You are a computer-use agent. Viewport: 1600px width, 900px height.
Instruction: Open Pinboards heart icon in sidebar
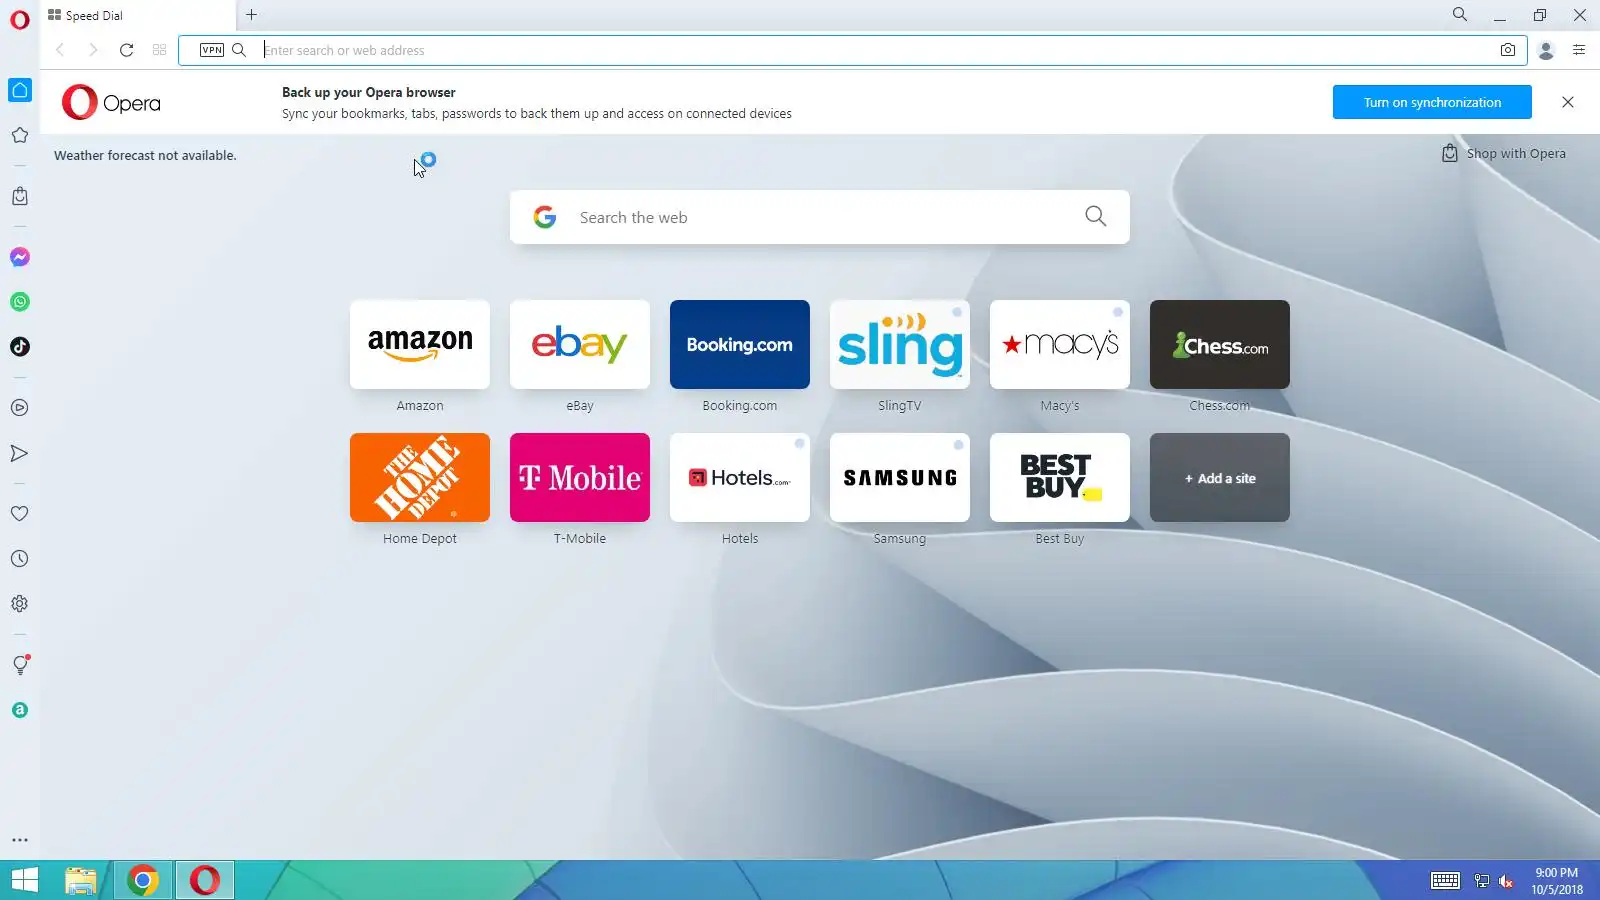20,513
